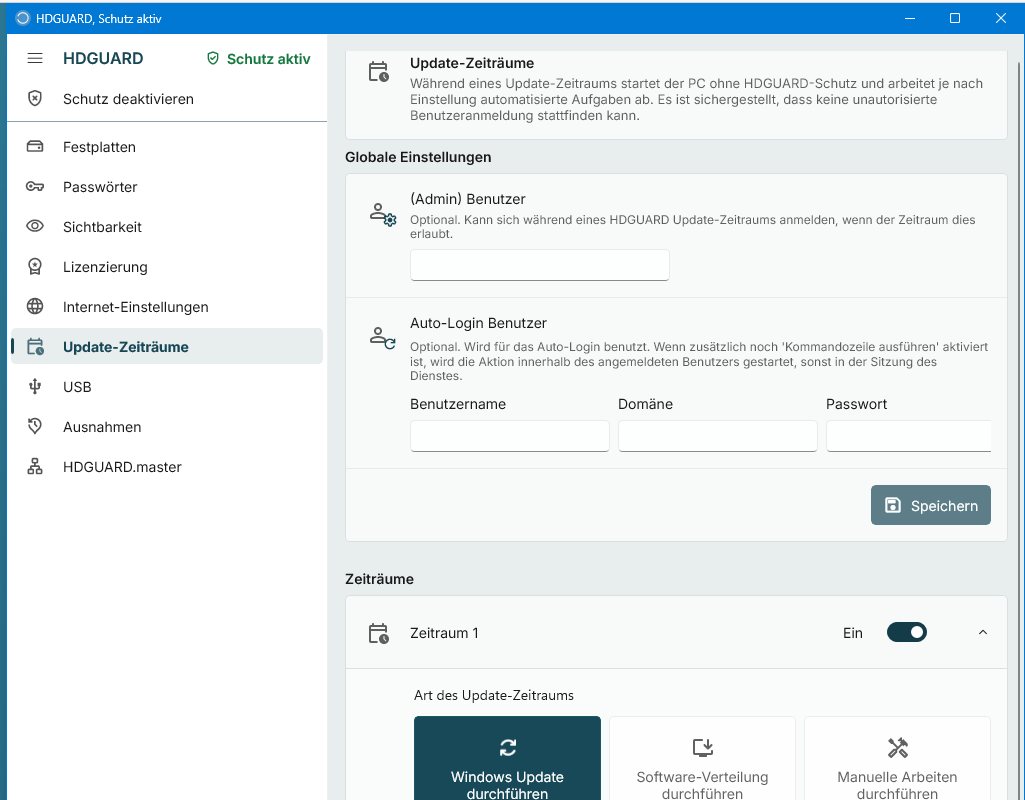Click the Update-Zeiträume calendar icon in sidebar
The image size is (1025, 800).
coord(35,346)
